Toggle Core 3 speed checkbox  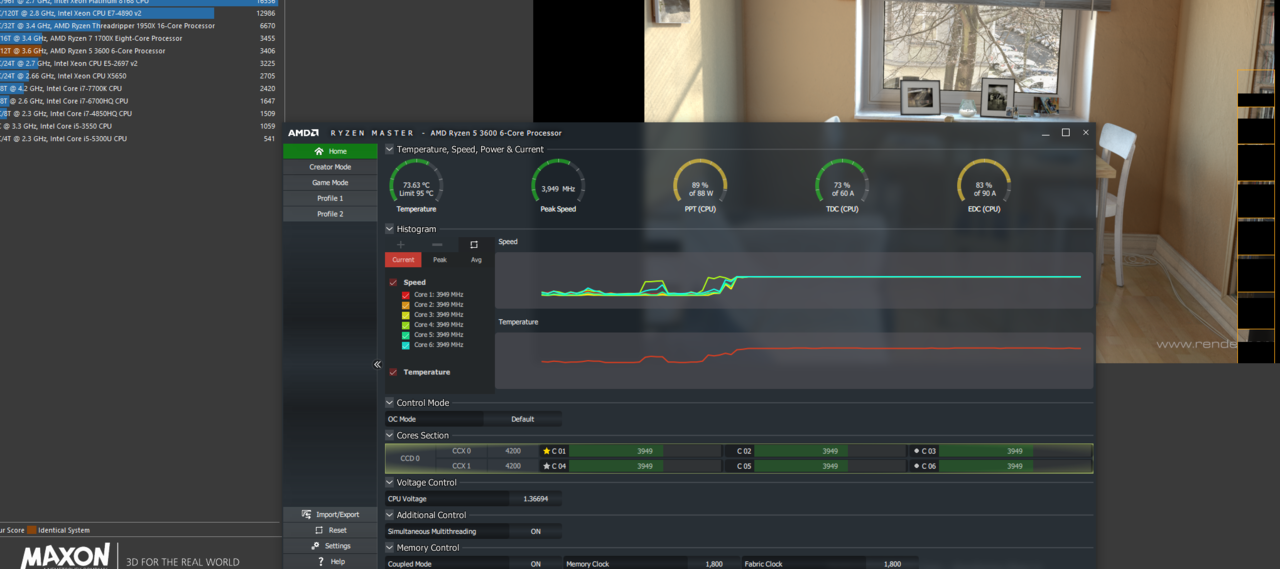tap(405, 315)
